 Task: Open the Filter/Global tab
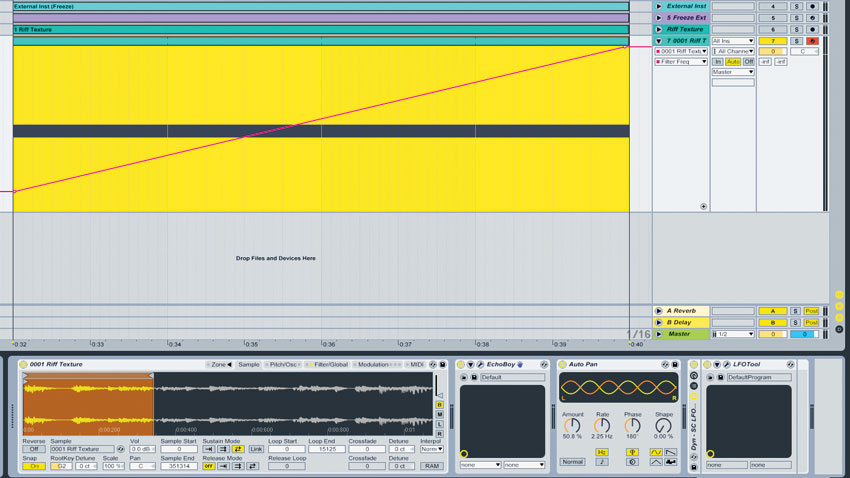pyautogui.click(x=328, y=365)
